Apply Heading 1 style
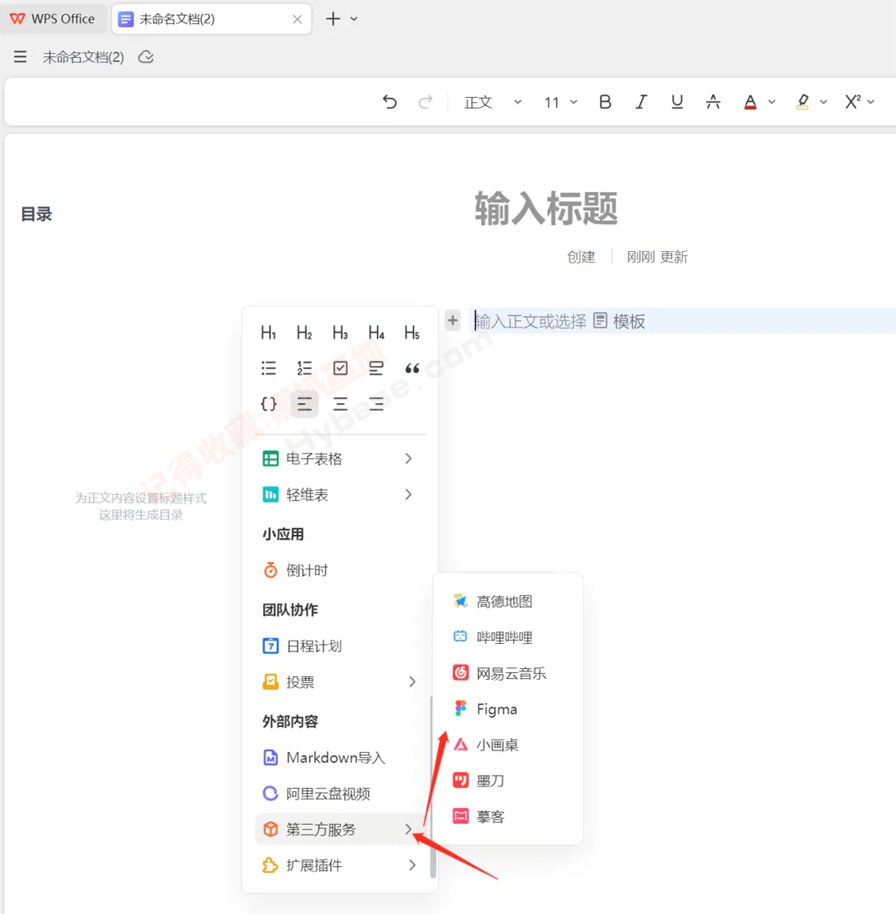 pyautogui.click(x=268, y=333)
